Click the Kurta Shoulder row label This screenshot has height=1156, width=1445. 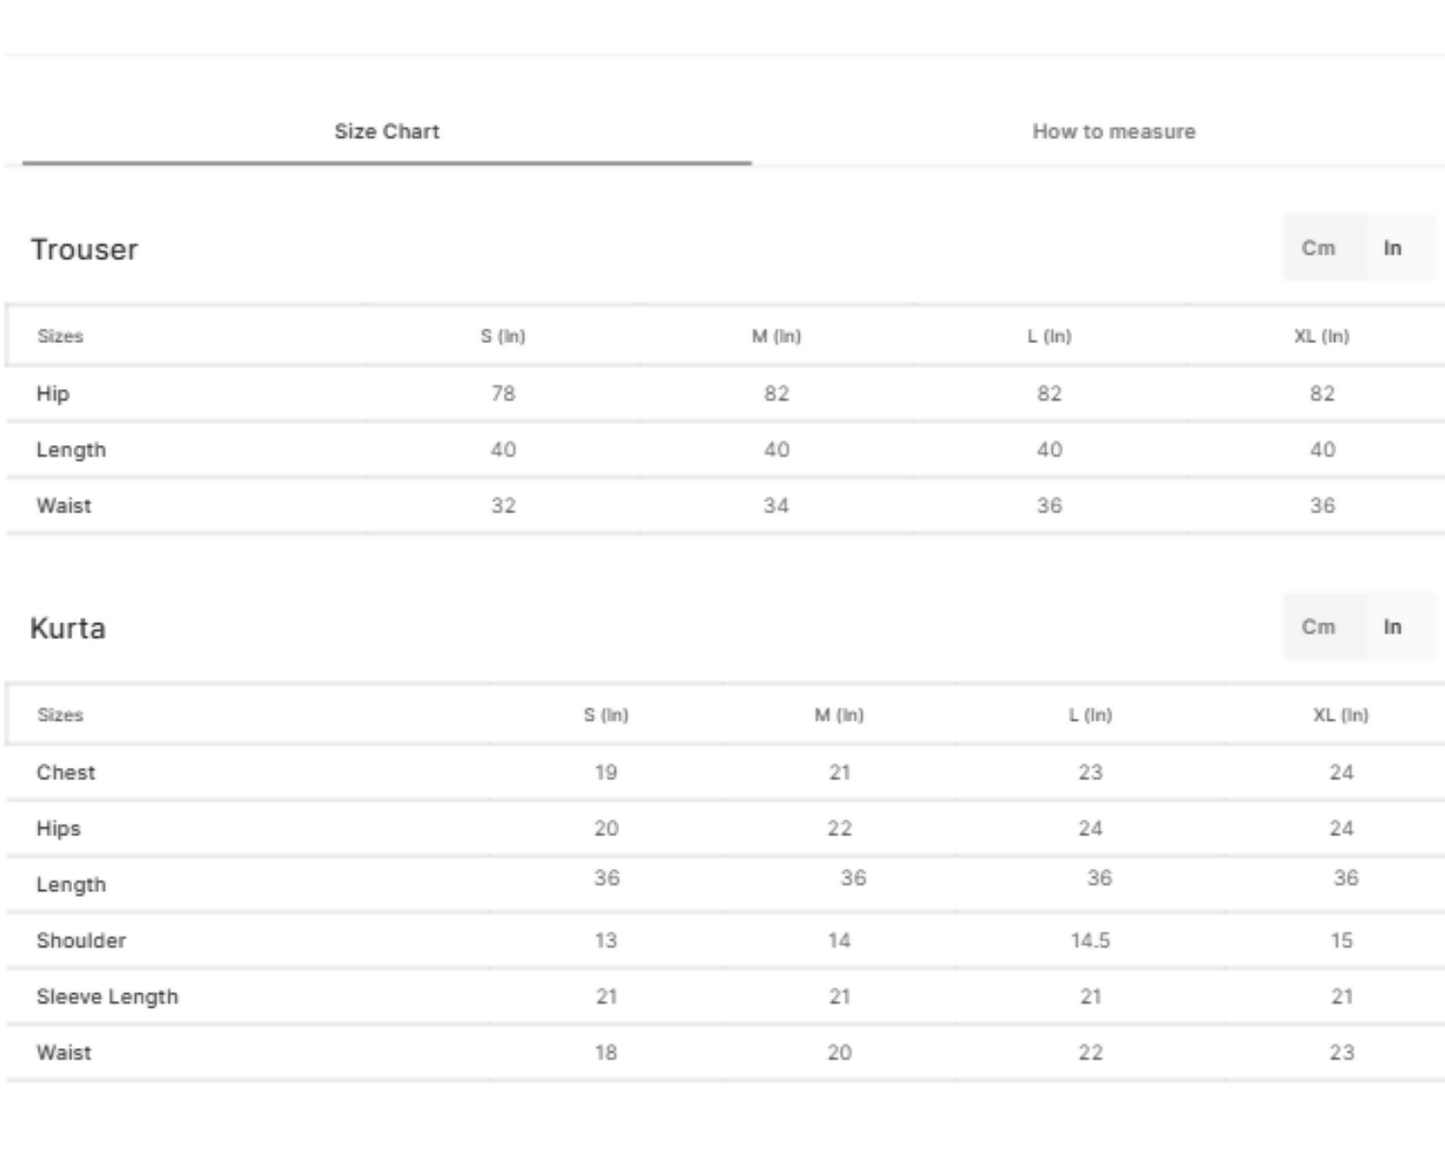click(x=81, y=940)
